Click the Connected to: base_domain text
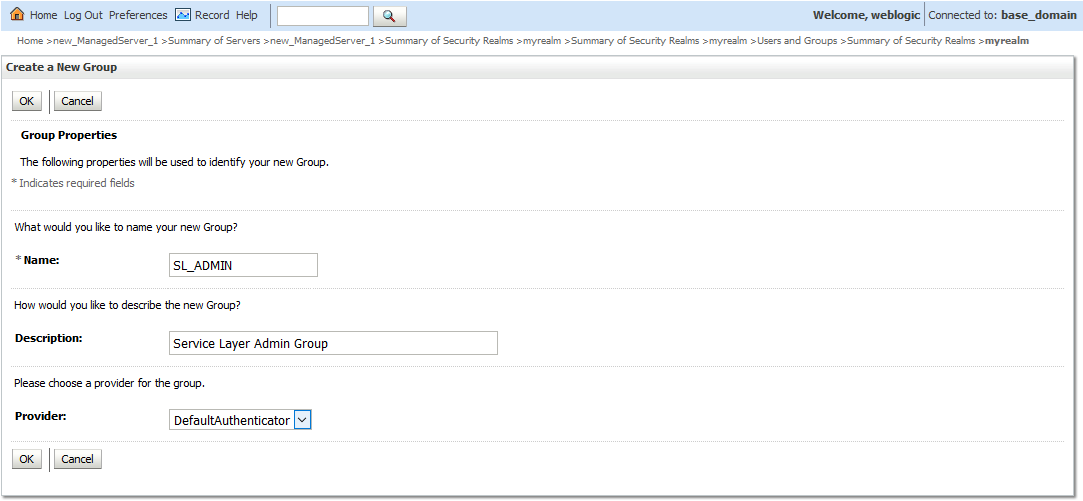1083x501 pixels. tap(1002, 15)
